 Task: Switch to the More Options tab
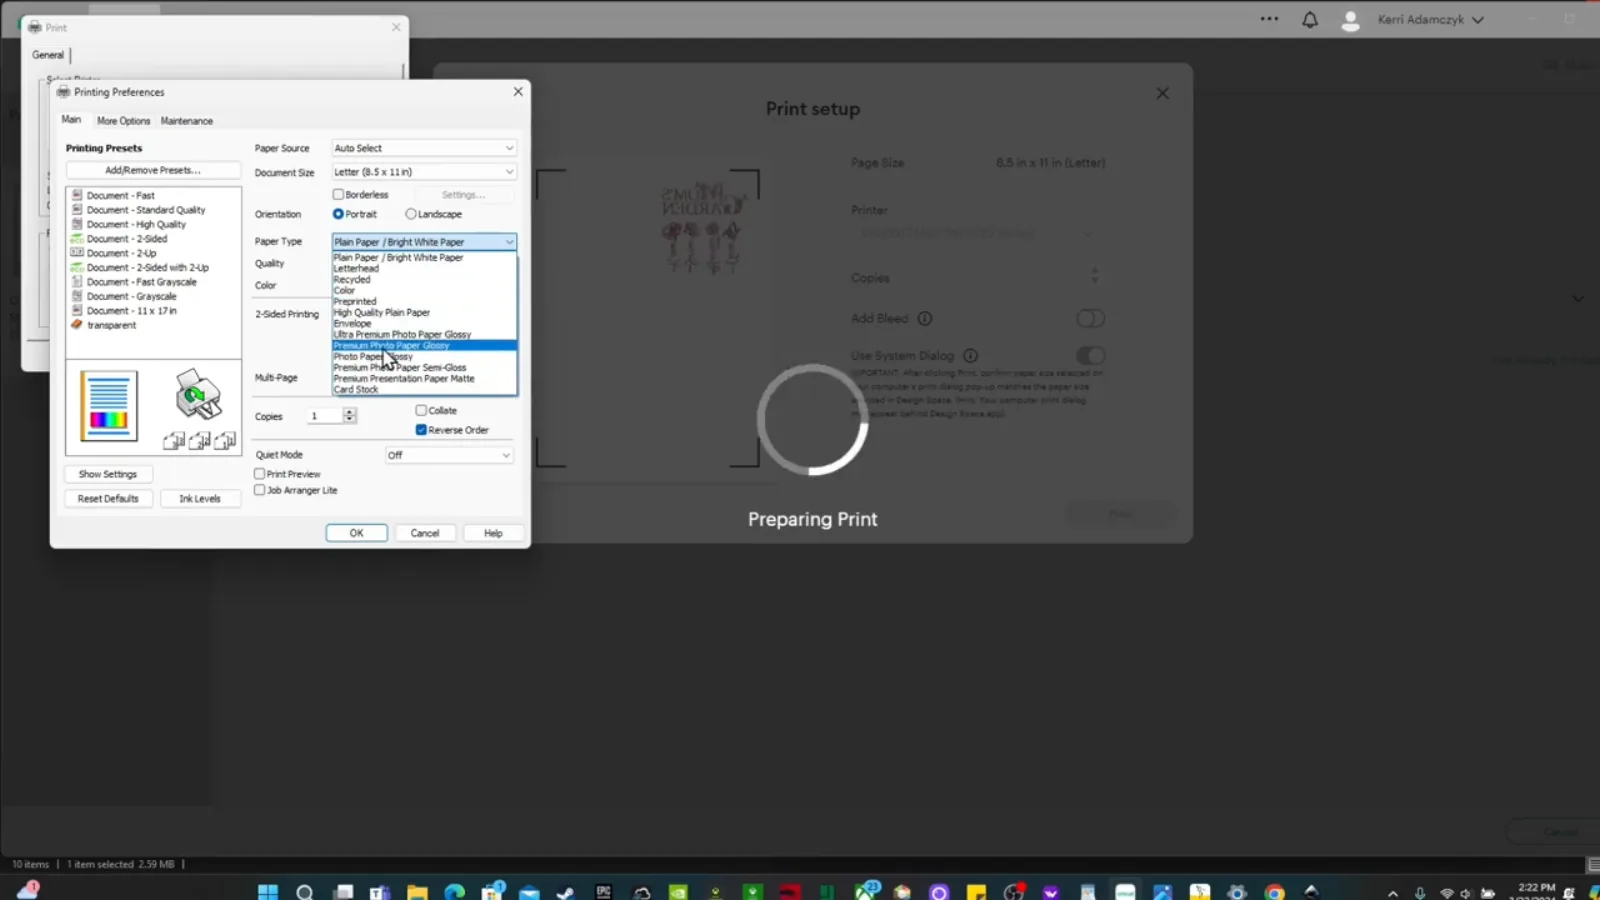tap(123, 121)
